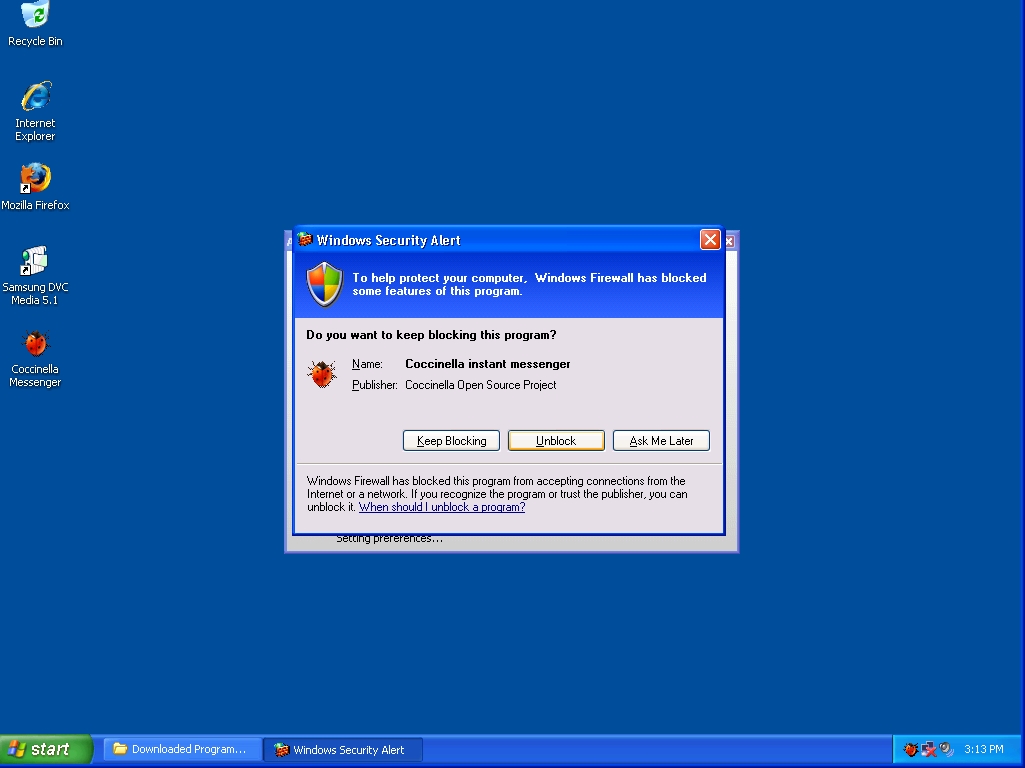
Task: Click the Windows Firewall shield icon
Action: point(325,284)
